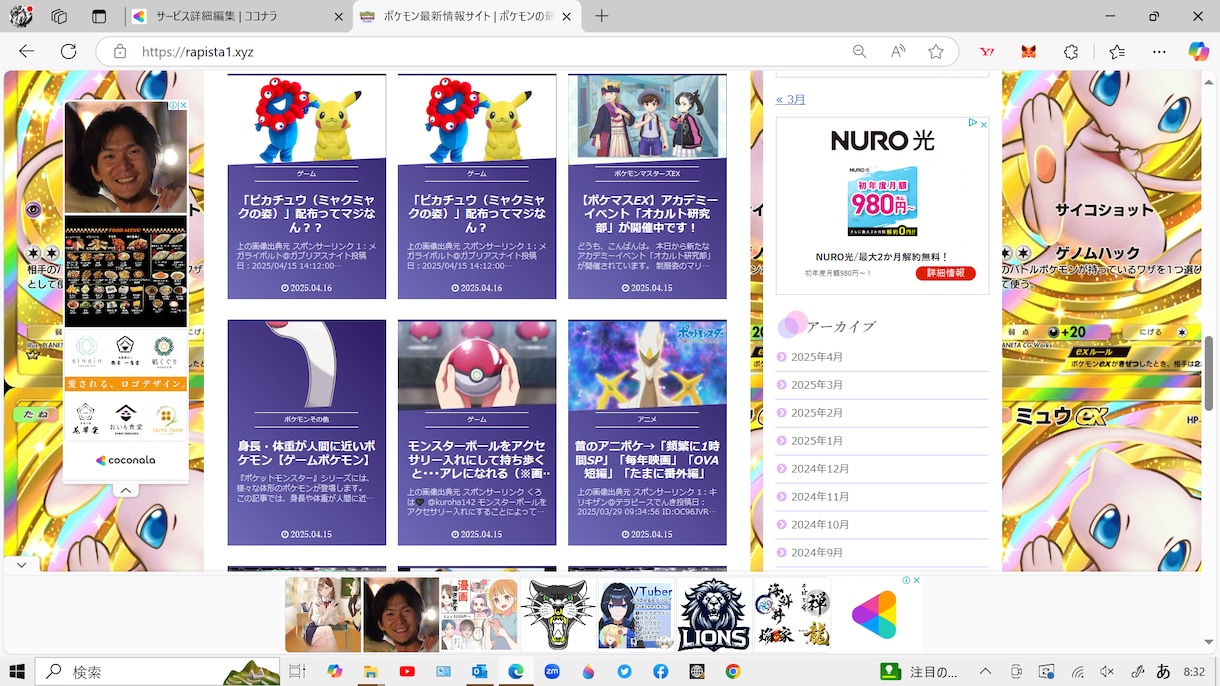Focus the address bar URL field
This screenshot has width=1220, height=686.
480,51
